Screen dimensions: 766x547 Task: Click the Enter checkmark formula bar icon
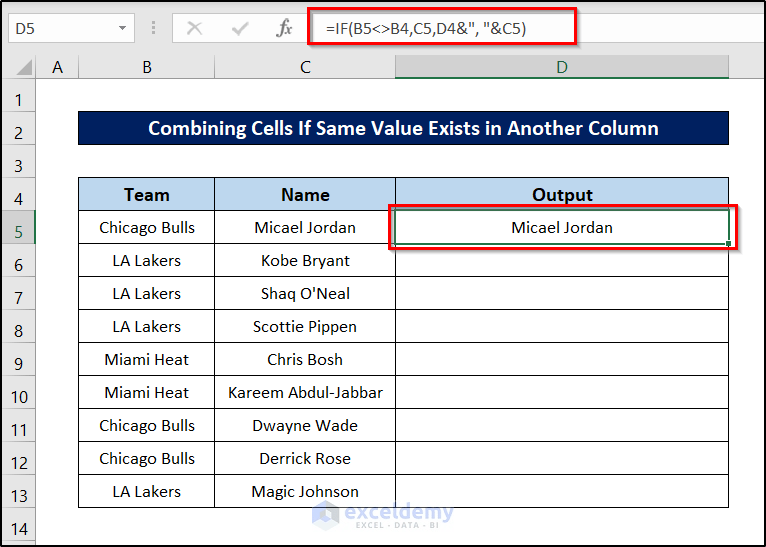tap(240, 28)
